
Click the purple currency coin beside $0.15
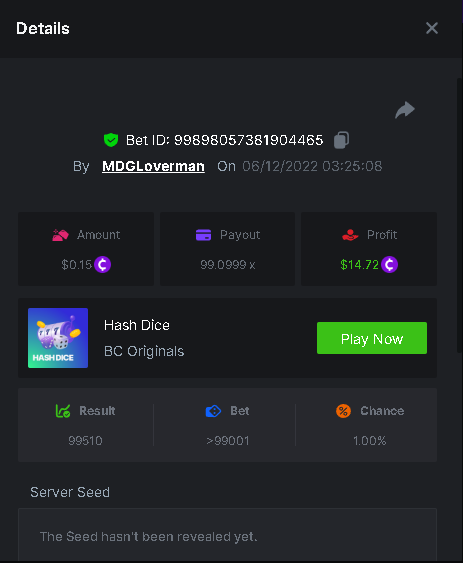102,265
